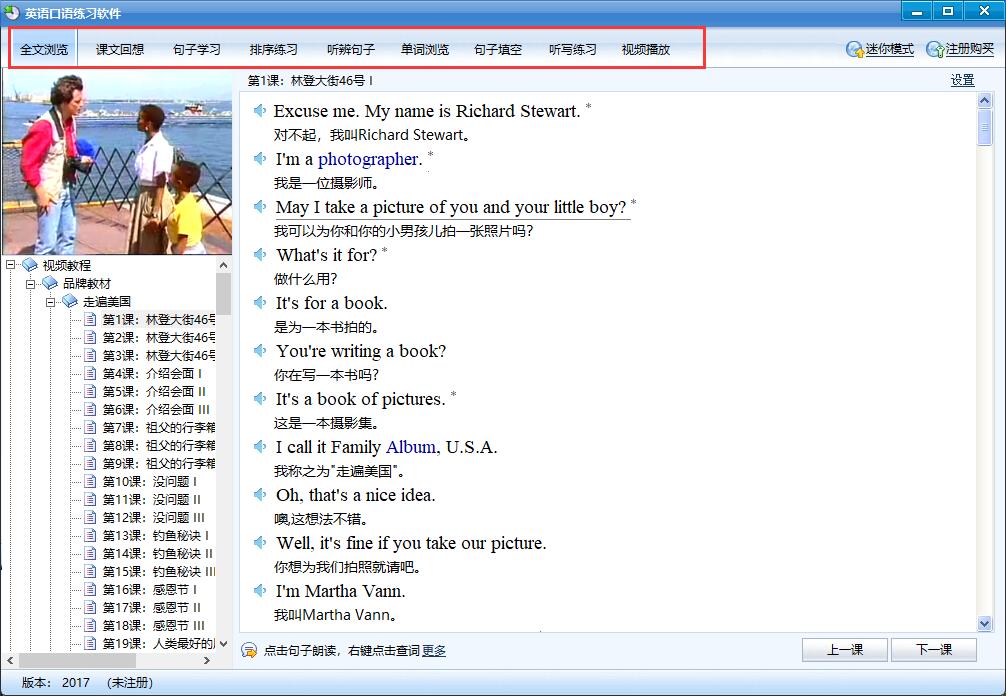This screenshot has width=1006, height=696.
Task: Click document icon of 第16课: 感恩节 I
Action: click(90, 589)
